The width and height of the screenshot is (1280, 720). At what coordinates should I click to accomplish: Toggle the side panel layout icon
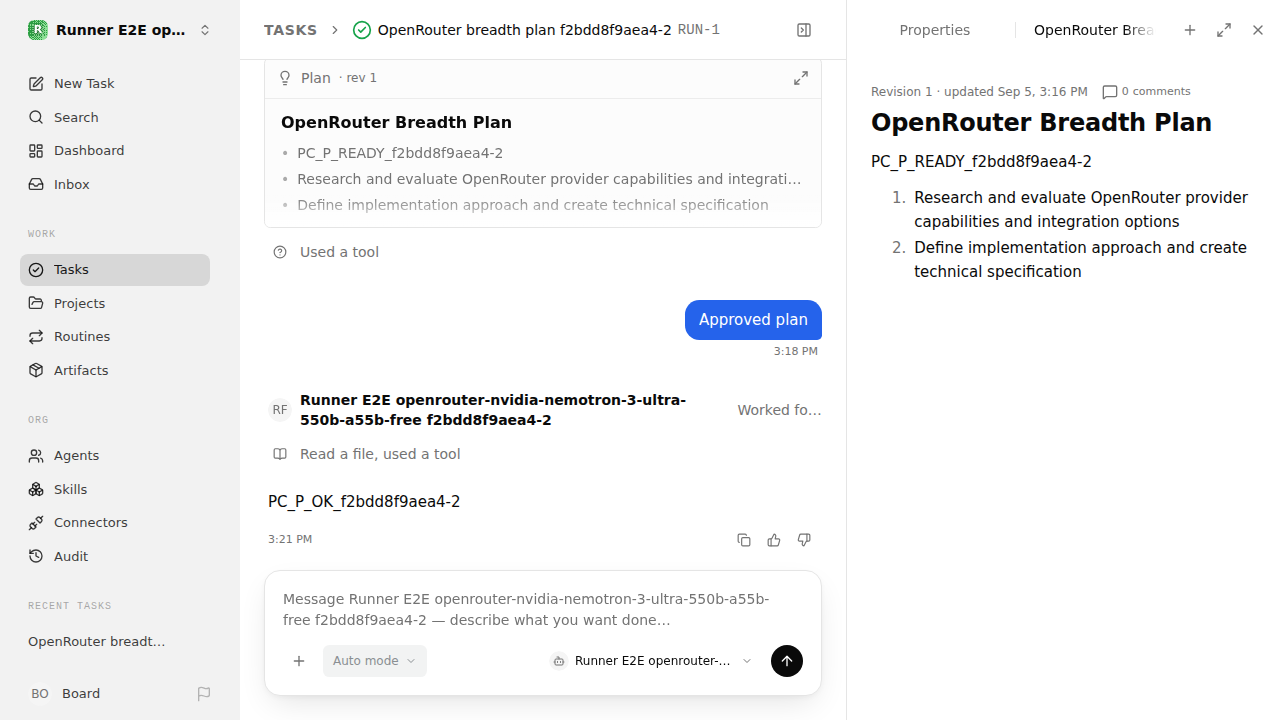tap(804, 30)
